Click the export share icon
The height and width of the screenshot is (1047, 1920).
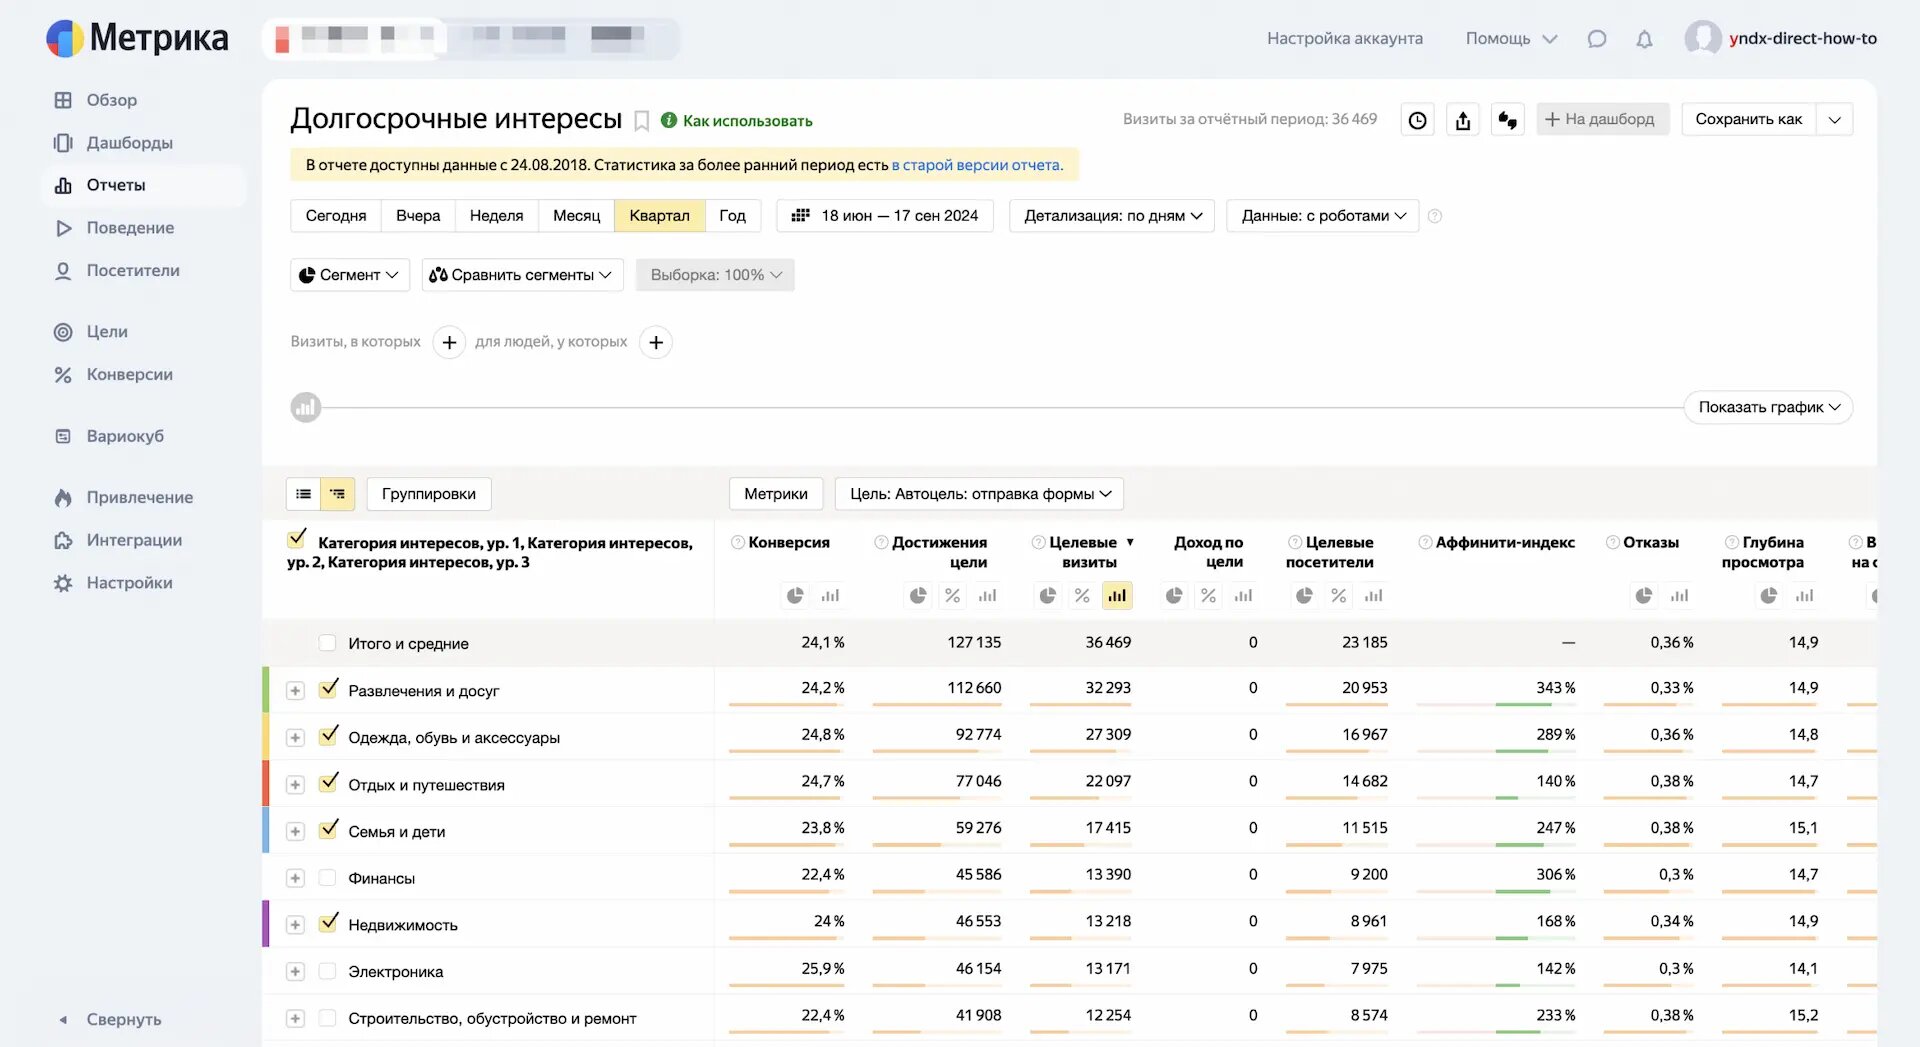pyautogui.click(x=1463, y=120)
